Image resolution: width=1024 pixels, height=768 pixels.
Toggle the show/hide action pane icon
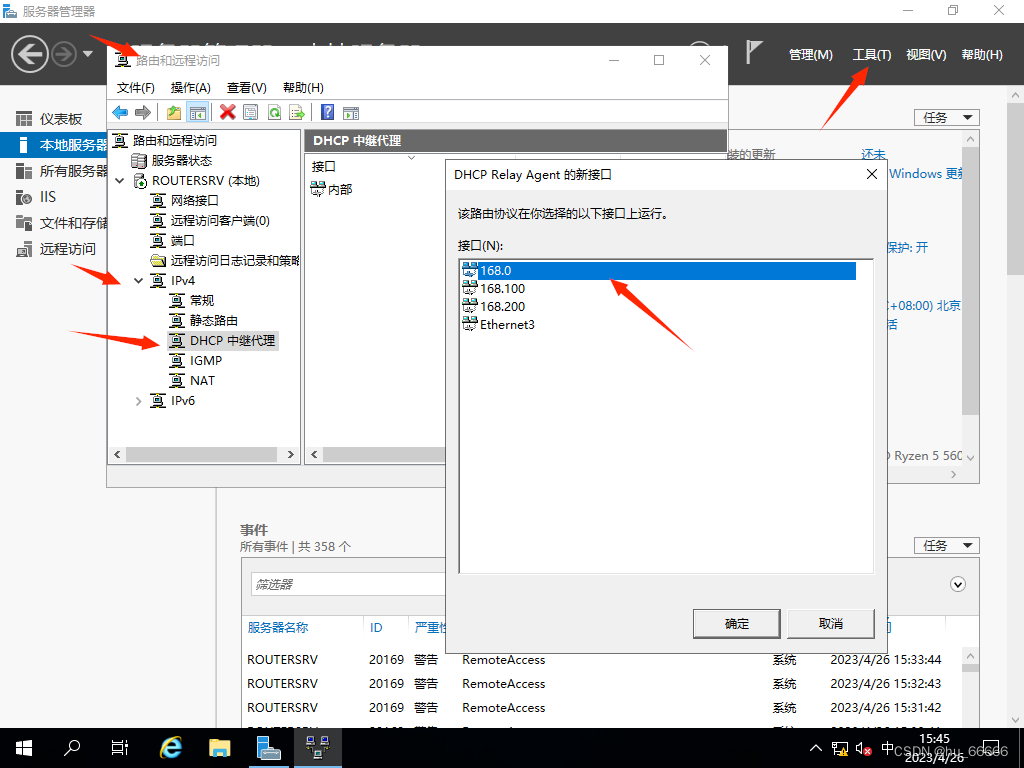[x=351, y=112]
